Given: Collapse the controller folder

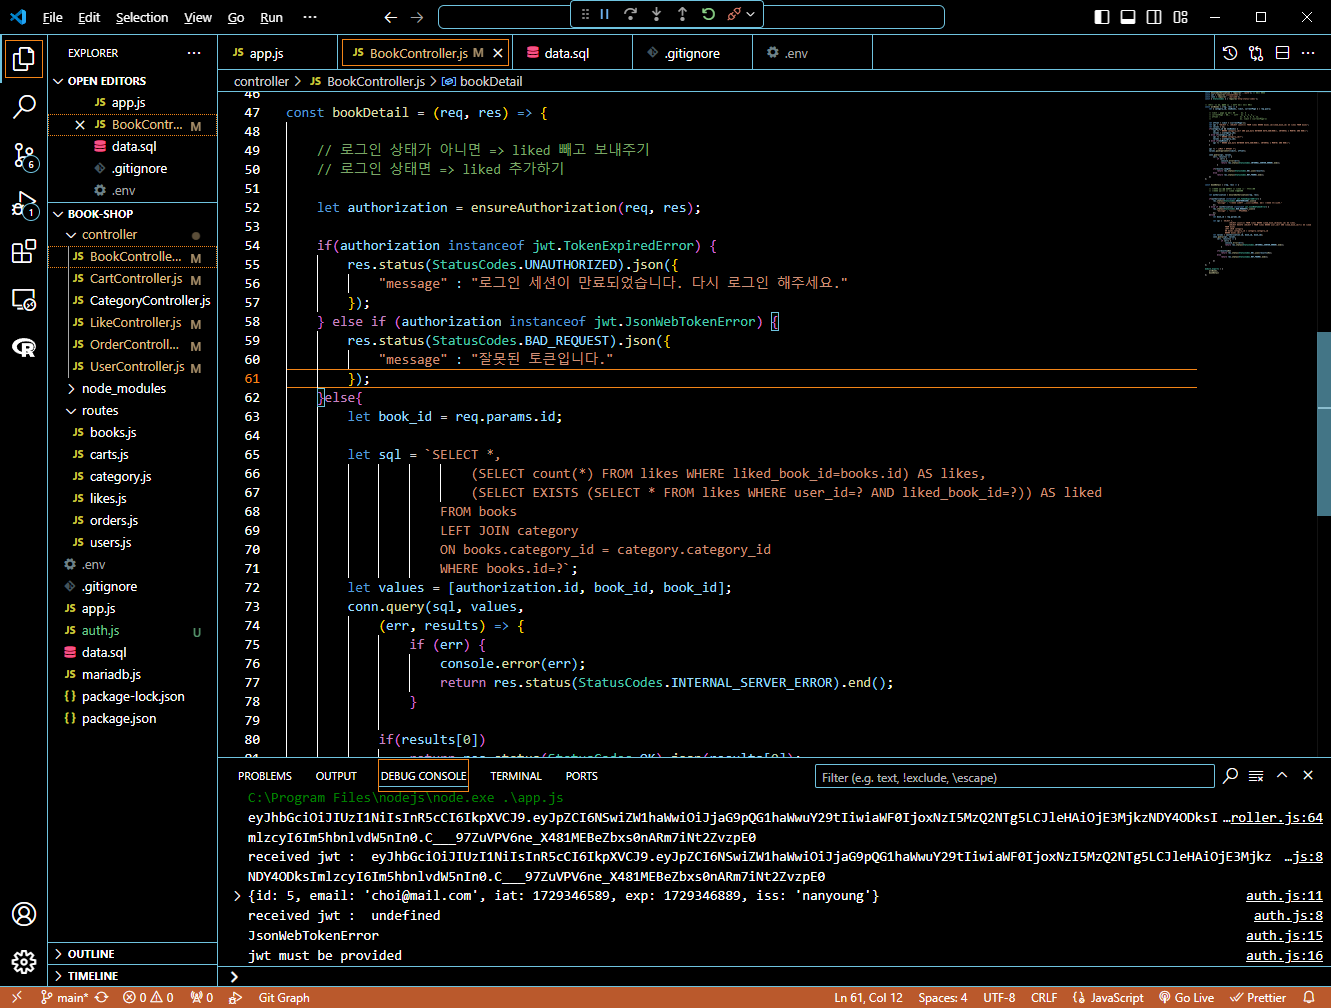Looking at the screenshot, I should 133,235.
